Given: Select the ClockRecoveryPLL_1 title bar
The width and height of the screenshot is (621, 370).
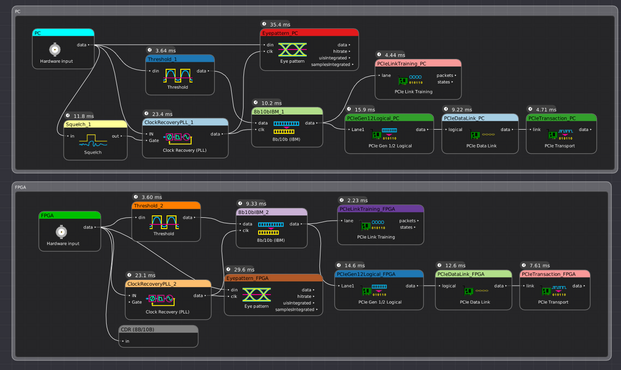Looking at the screenshot, I should [x=185, y=122].
